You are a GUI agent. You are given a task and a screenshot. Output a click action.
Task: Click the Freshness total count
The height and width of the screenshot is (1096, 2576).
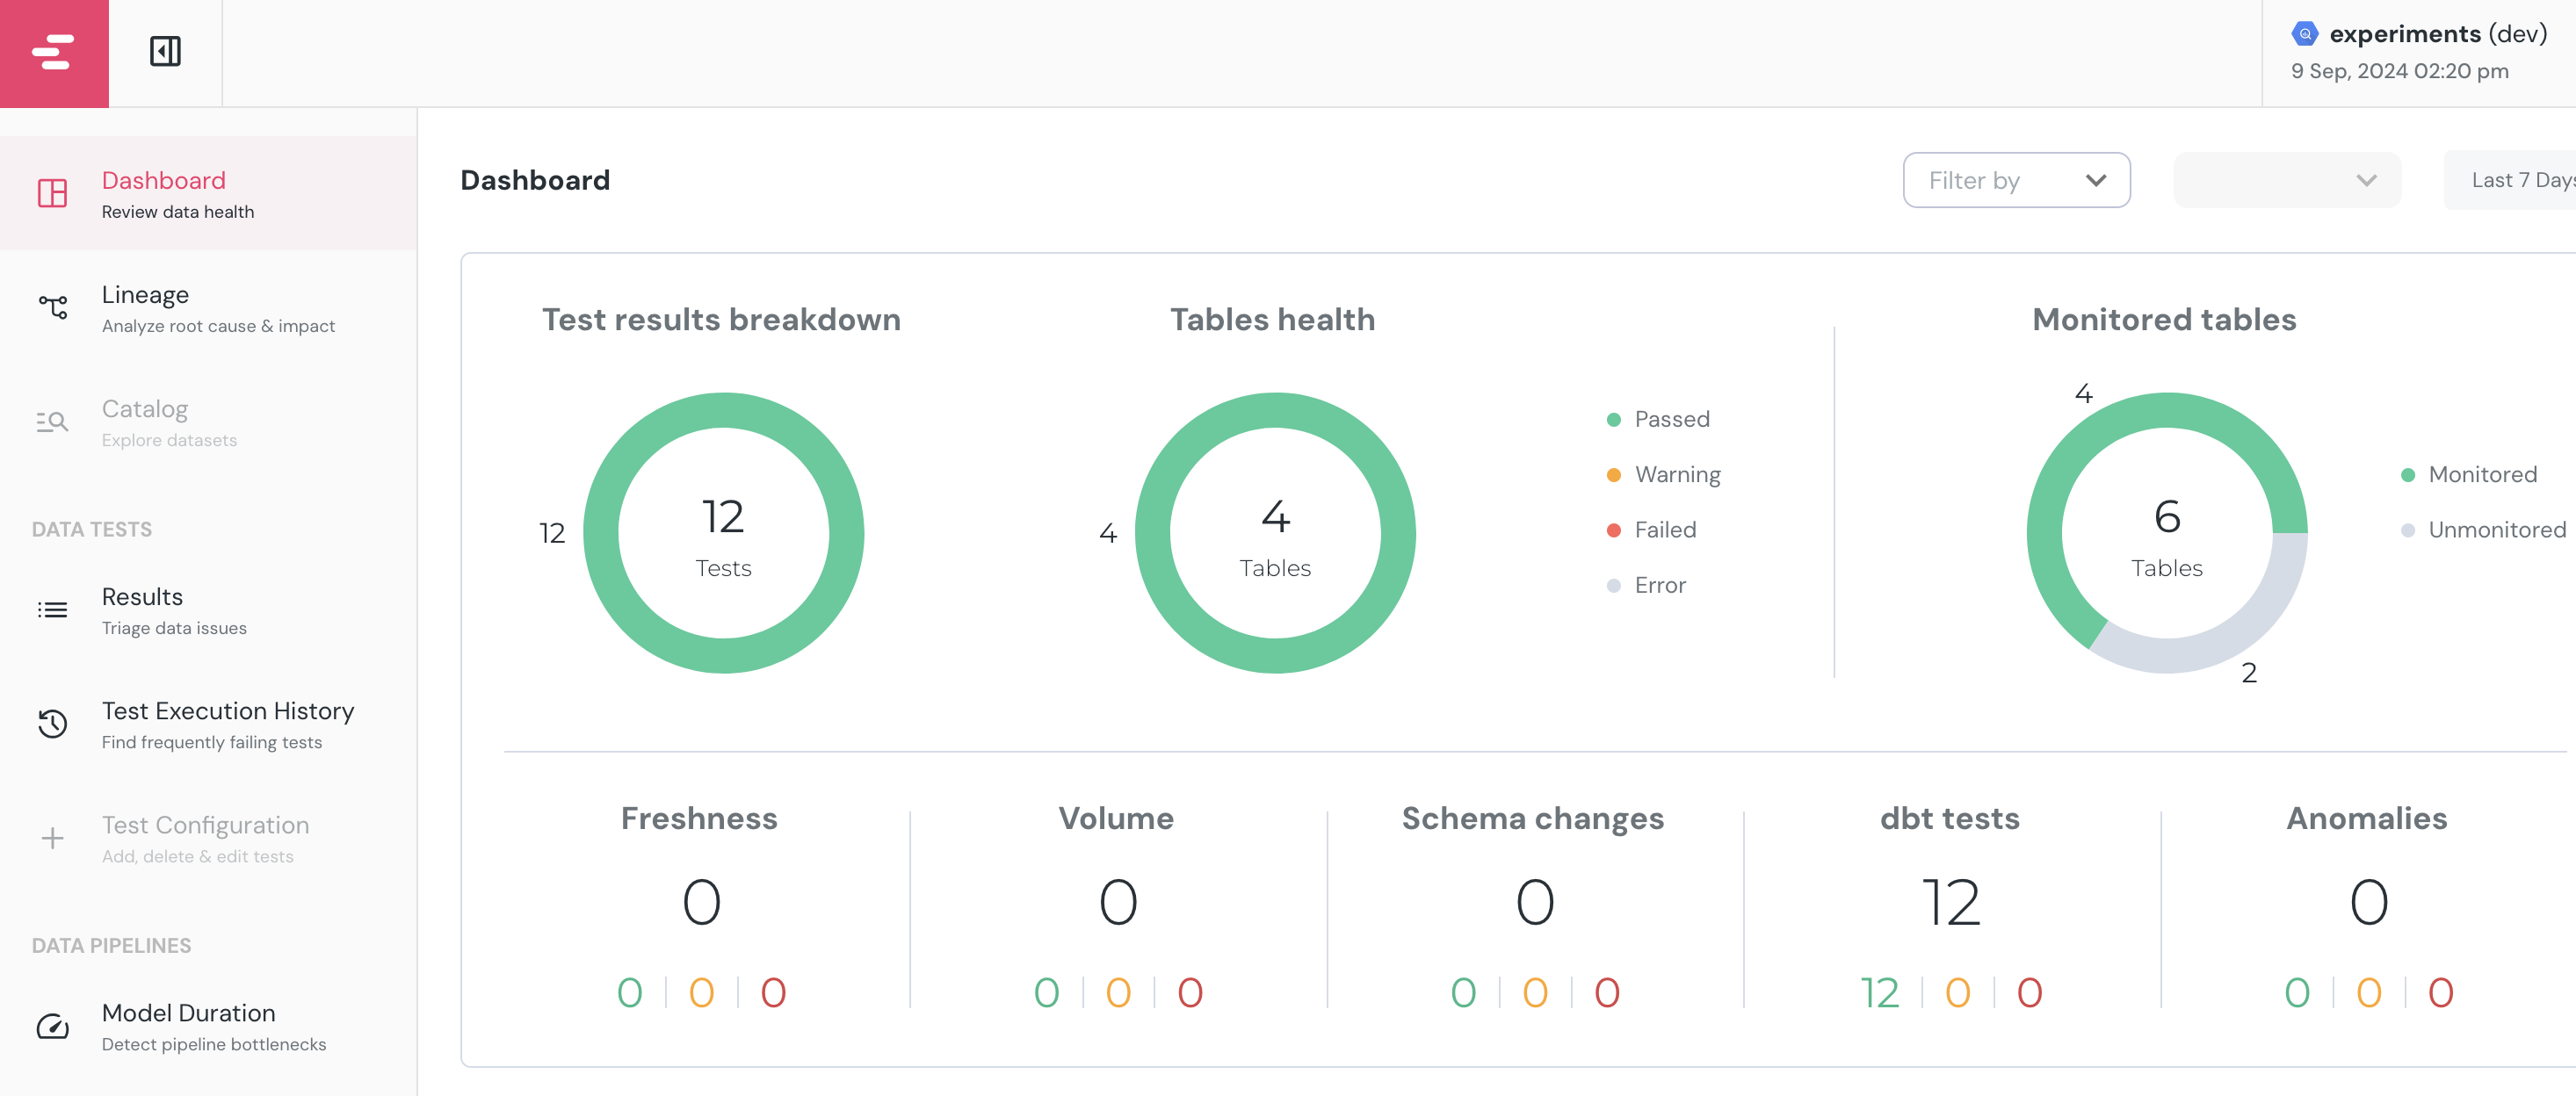(x=701, y=901)
